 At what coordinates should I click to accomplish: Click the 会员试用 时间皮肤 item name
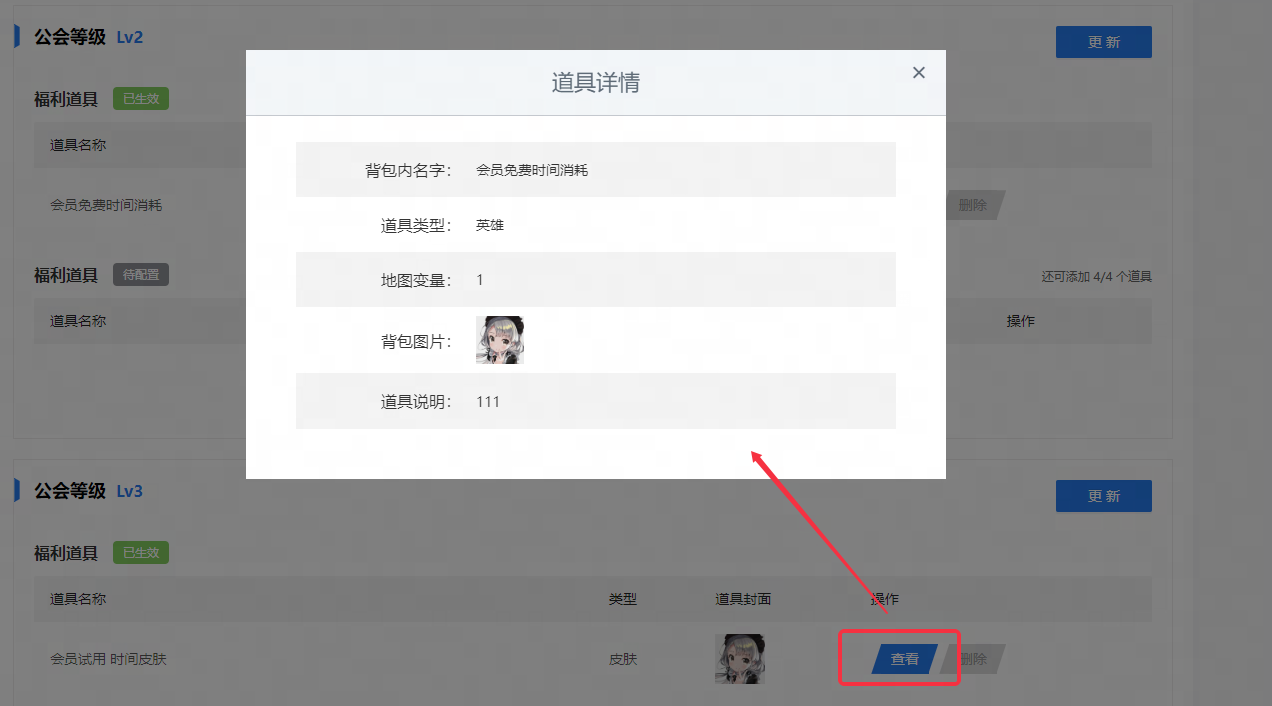109,659
